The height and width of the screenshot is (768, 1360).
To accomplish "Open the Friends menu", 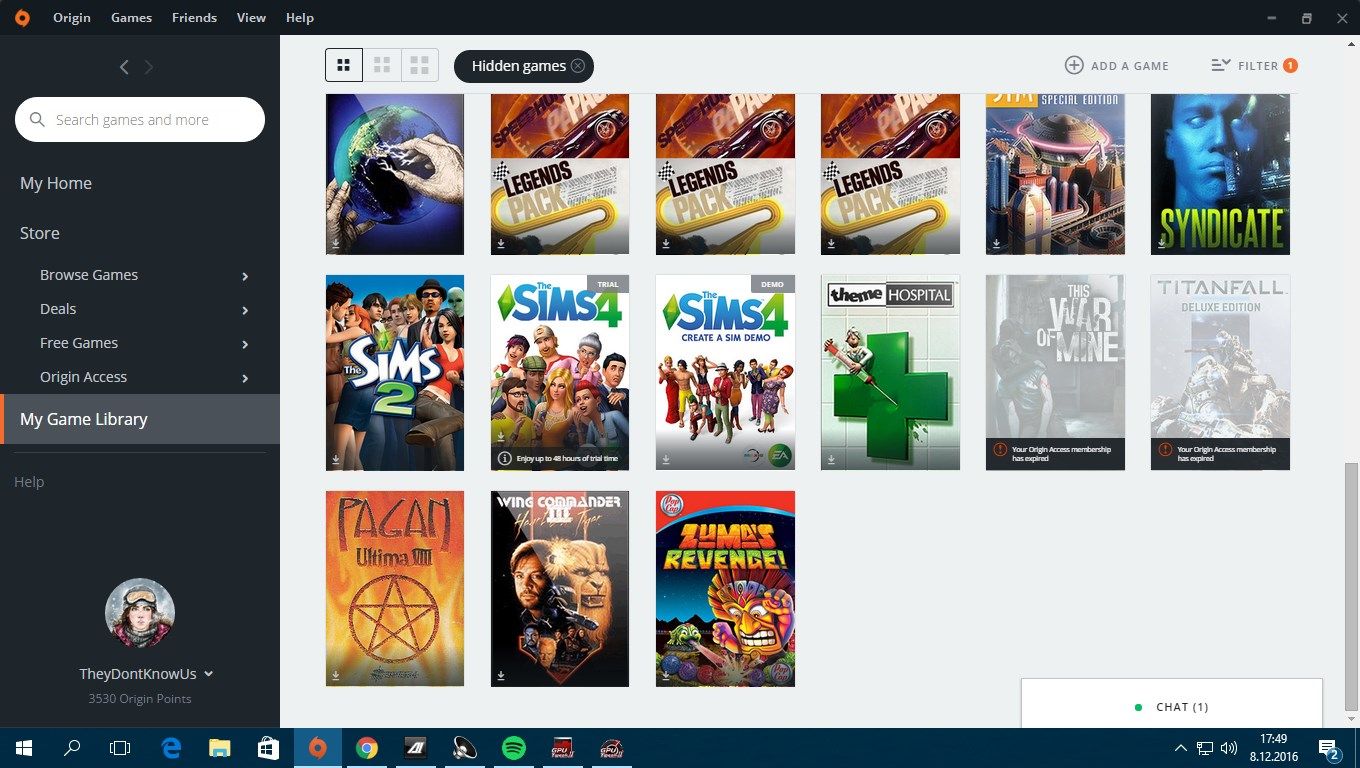I will point(194,17).
